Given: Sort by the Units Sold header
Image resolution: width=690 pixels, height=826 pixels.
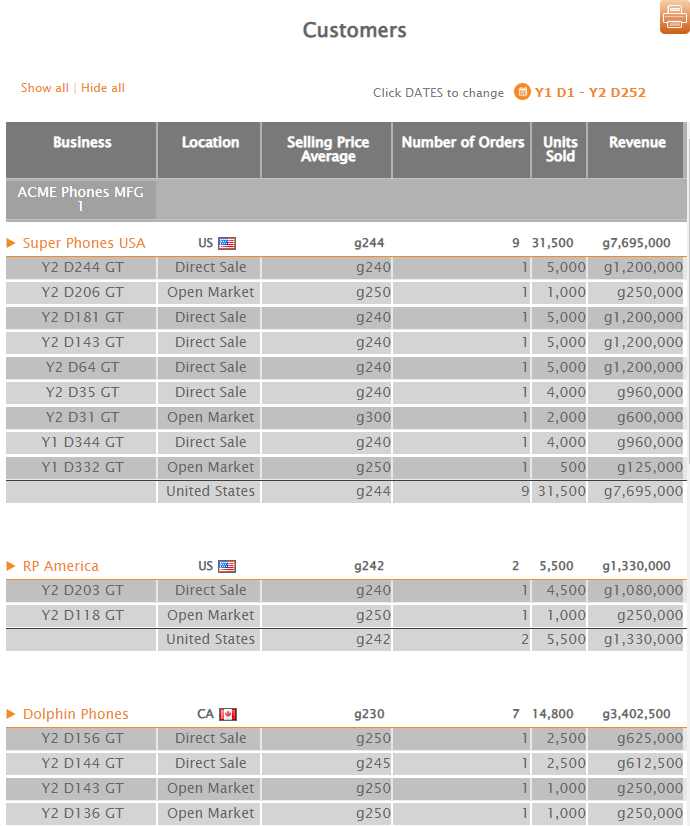Looking at the screenshot, I should pos(560,149).
